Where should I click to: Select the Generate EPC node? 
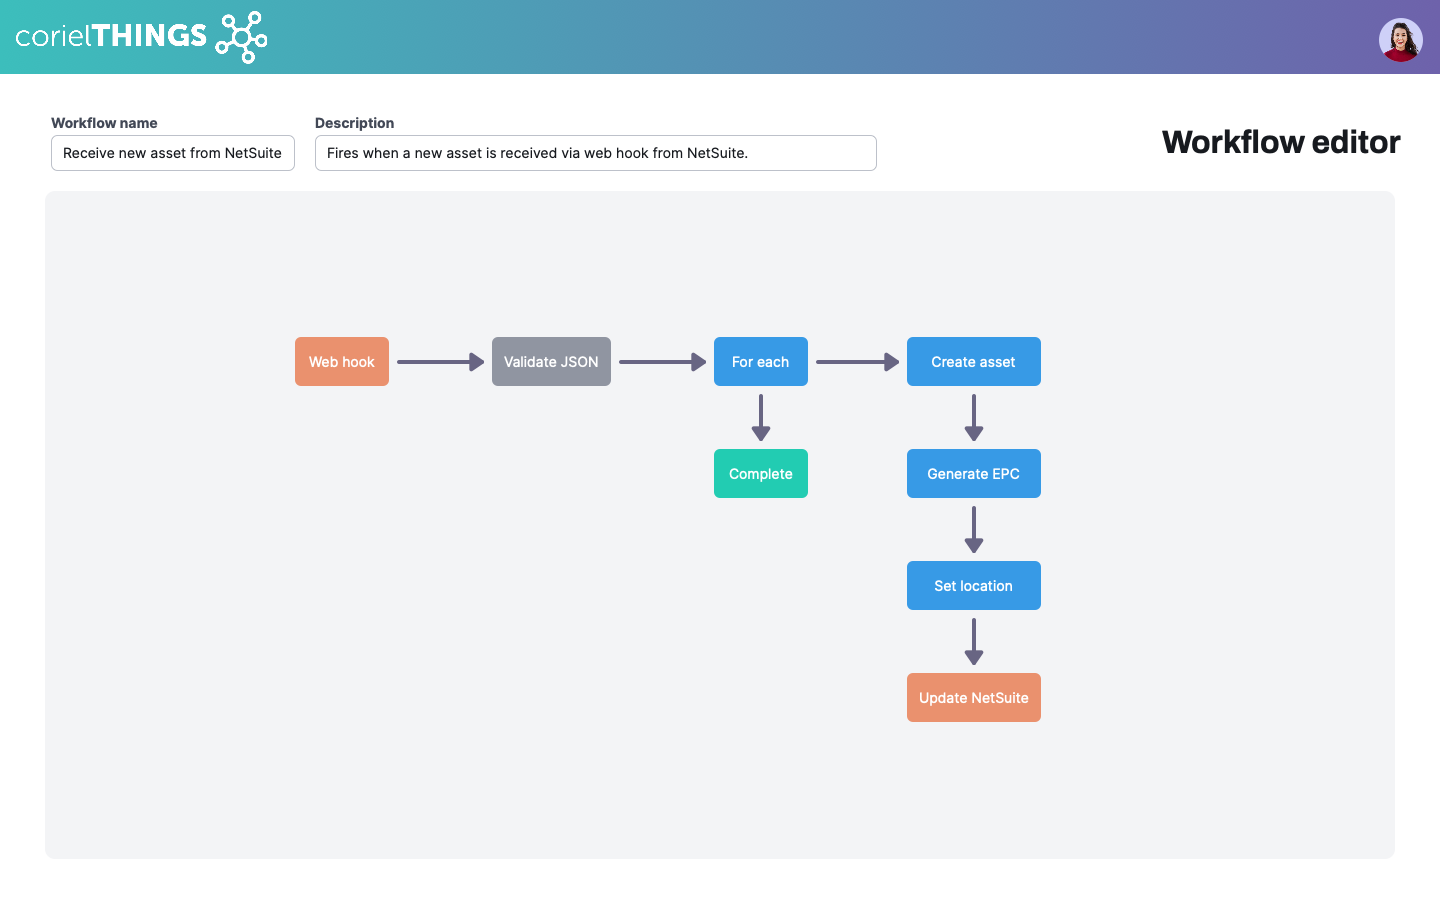click(973, 474)
